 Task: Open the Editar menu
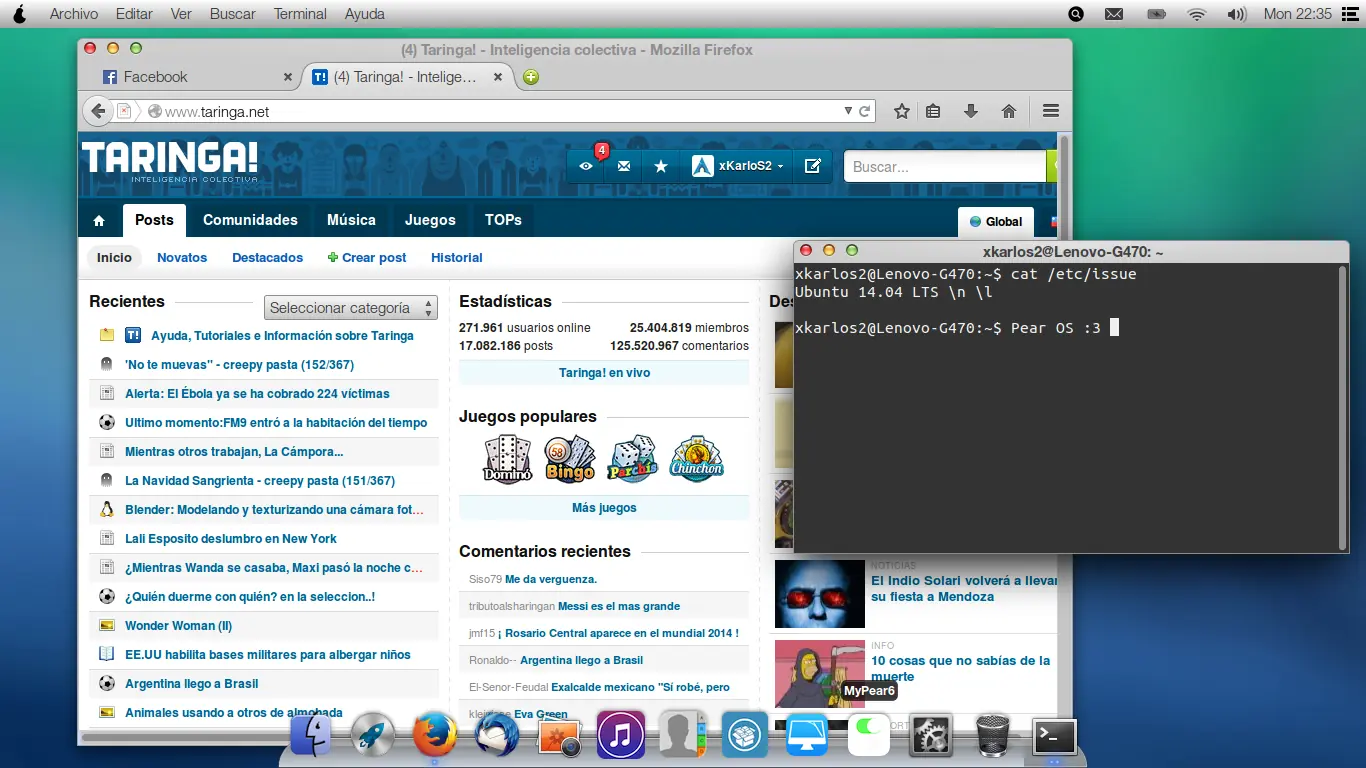134,14
